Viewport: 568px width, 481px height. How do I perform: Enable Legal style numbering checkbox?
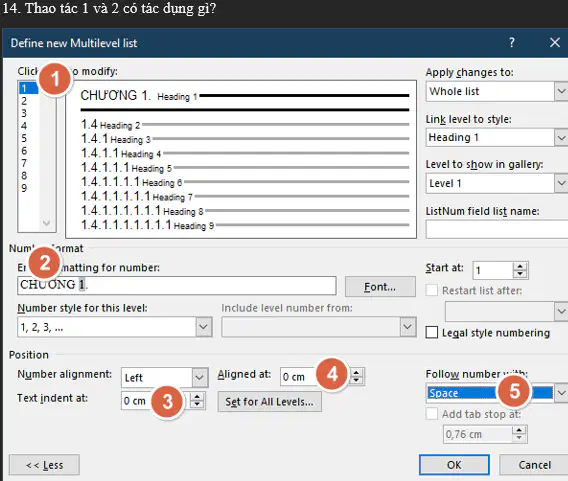431,332
